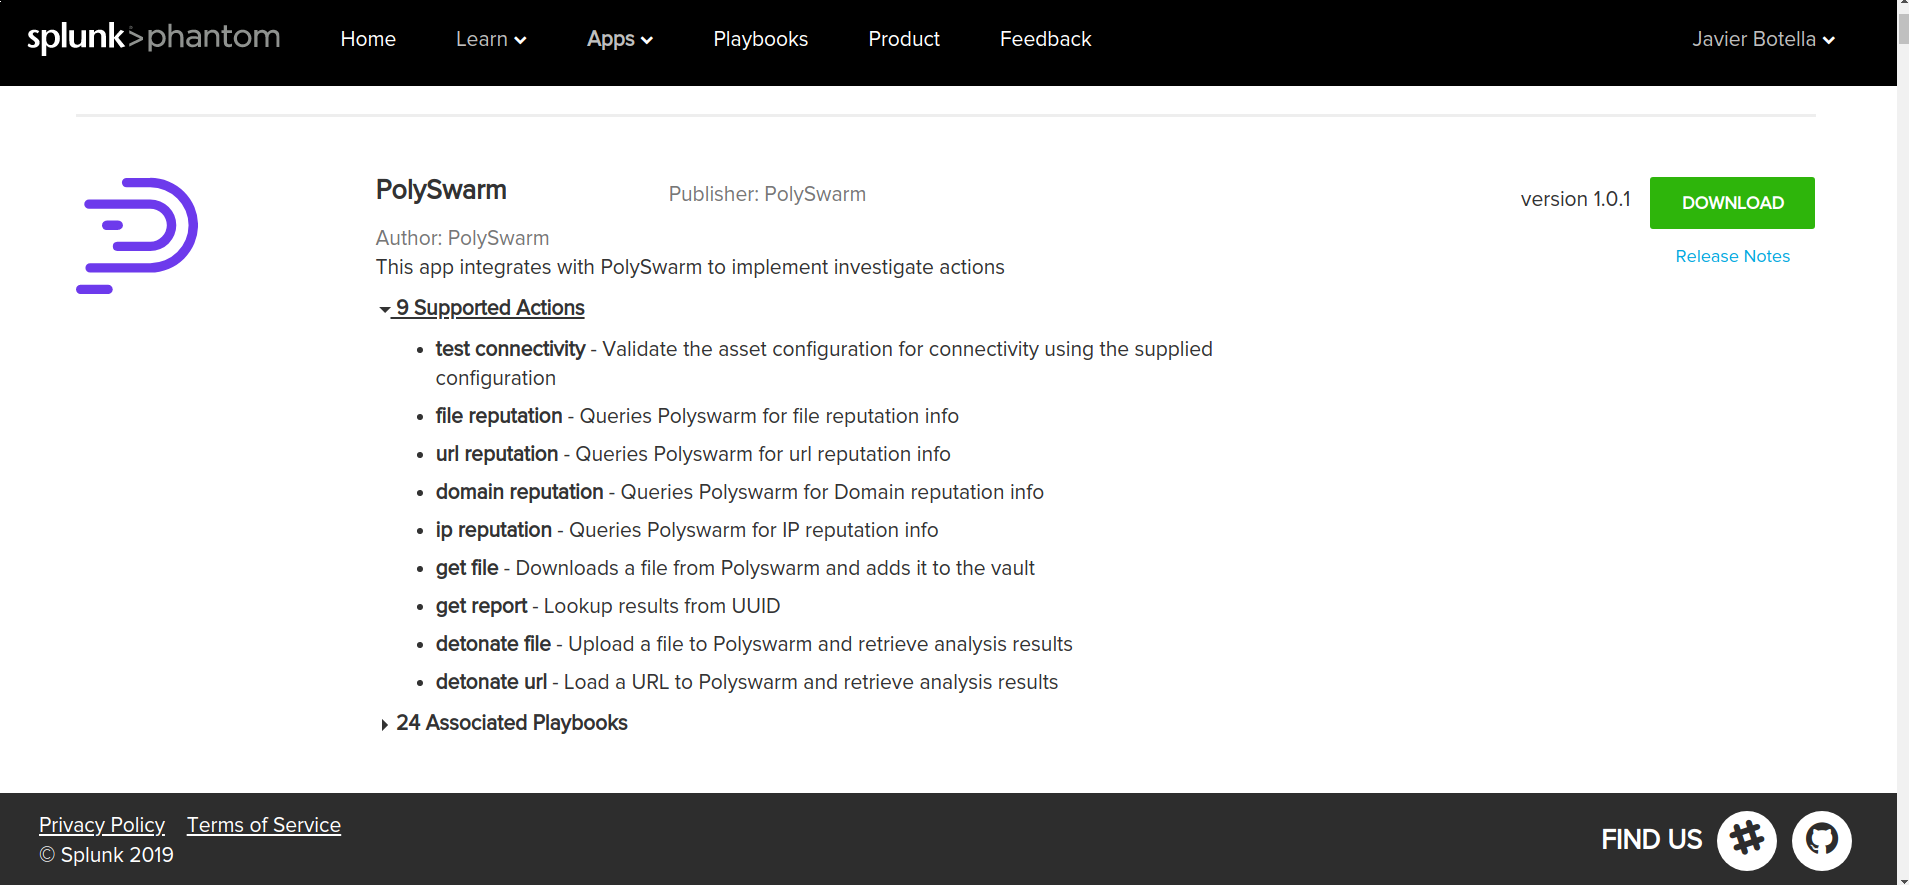Open the Feedback page
1909x885 pixels.
tap(1046, 39)
